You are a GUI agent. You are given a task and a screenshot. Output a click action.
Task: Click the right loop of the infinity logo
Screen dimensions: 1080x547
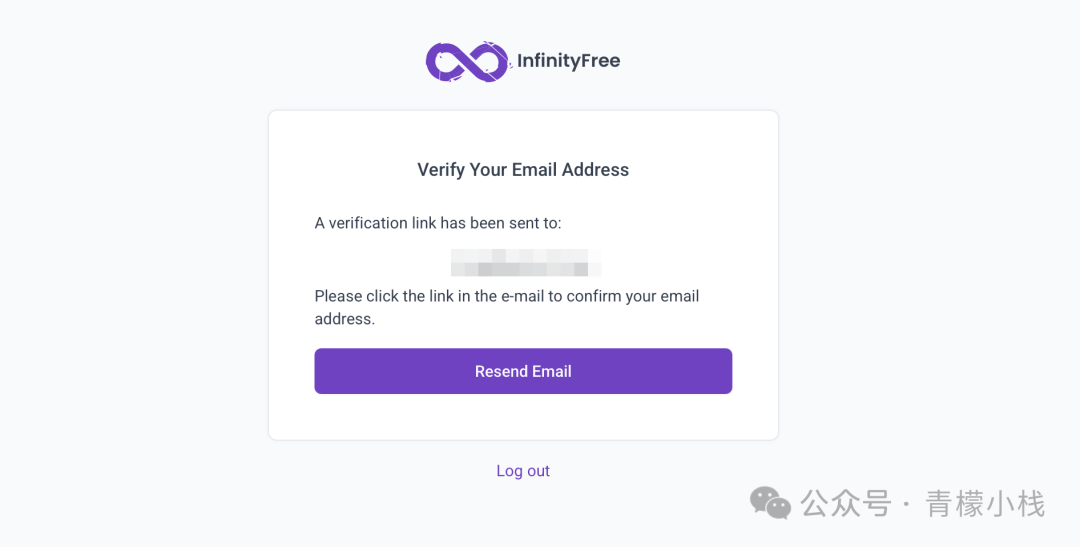coord(489,61)
